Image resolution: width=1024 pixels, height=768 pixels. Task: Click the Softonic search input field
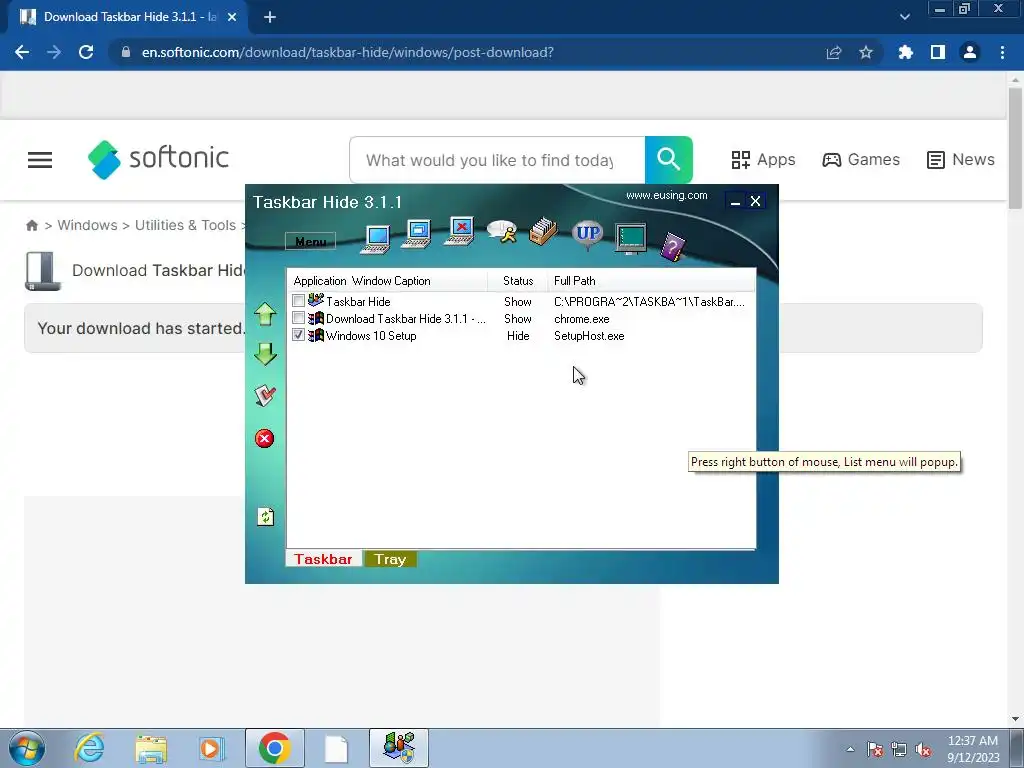pyautogui.click(x=497, y=160)
